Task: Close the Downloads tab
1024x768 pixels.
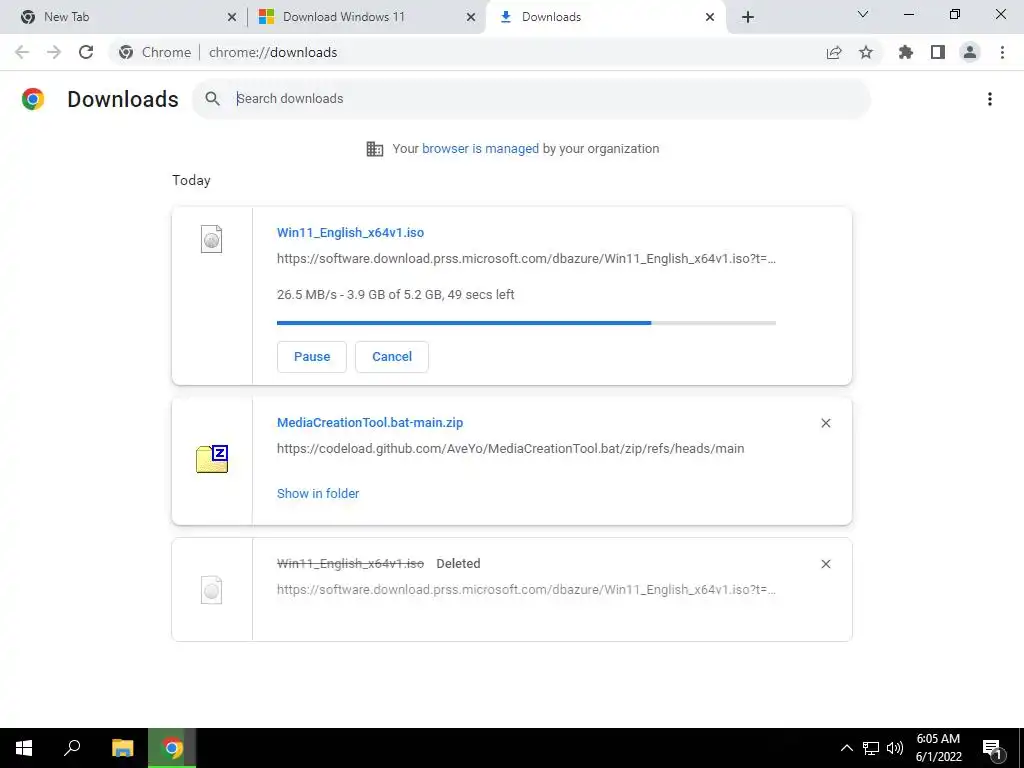Action: click(x=710, y=17)
